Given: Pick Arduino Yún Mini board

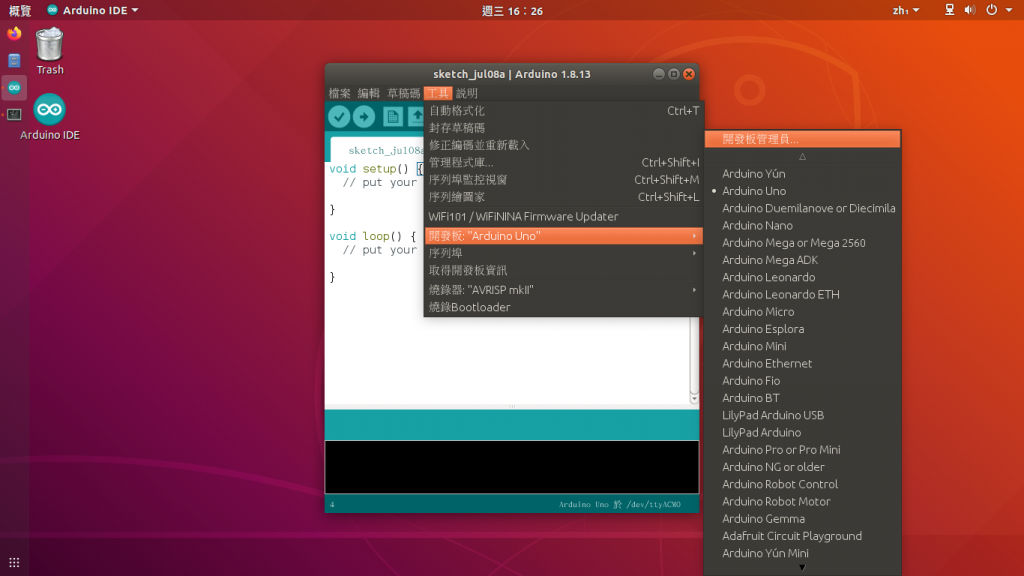Looking at the screenshot, I should [x=803, y=553].
